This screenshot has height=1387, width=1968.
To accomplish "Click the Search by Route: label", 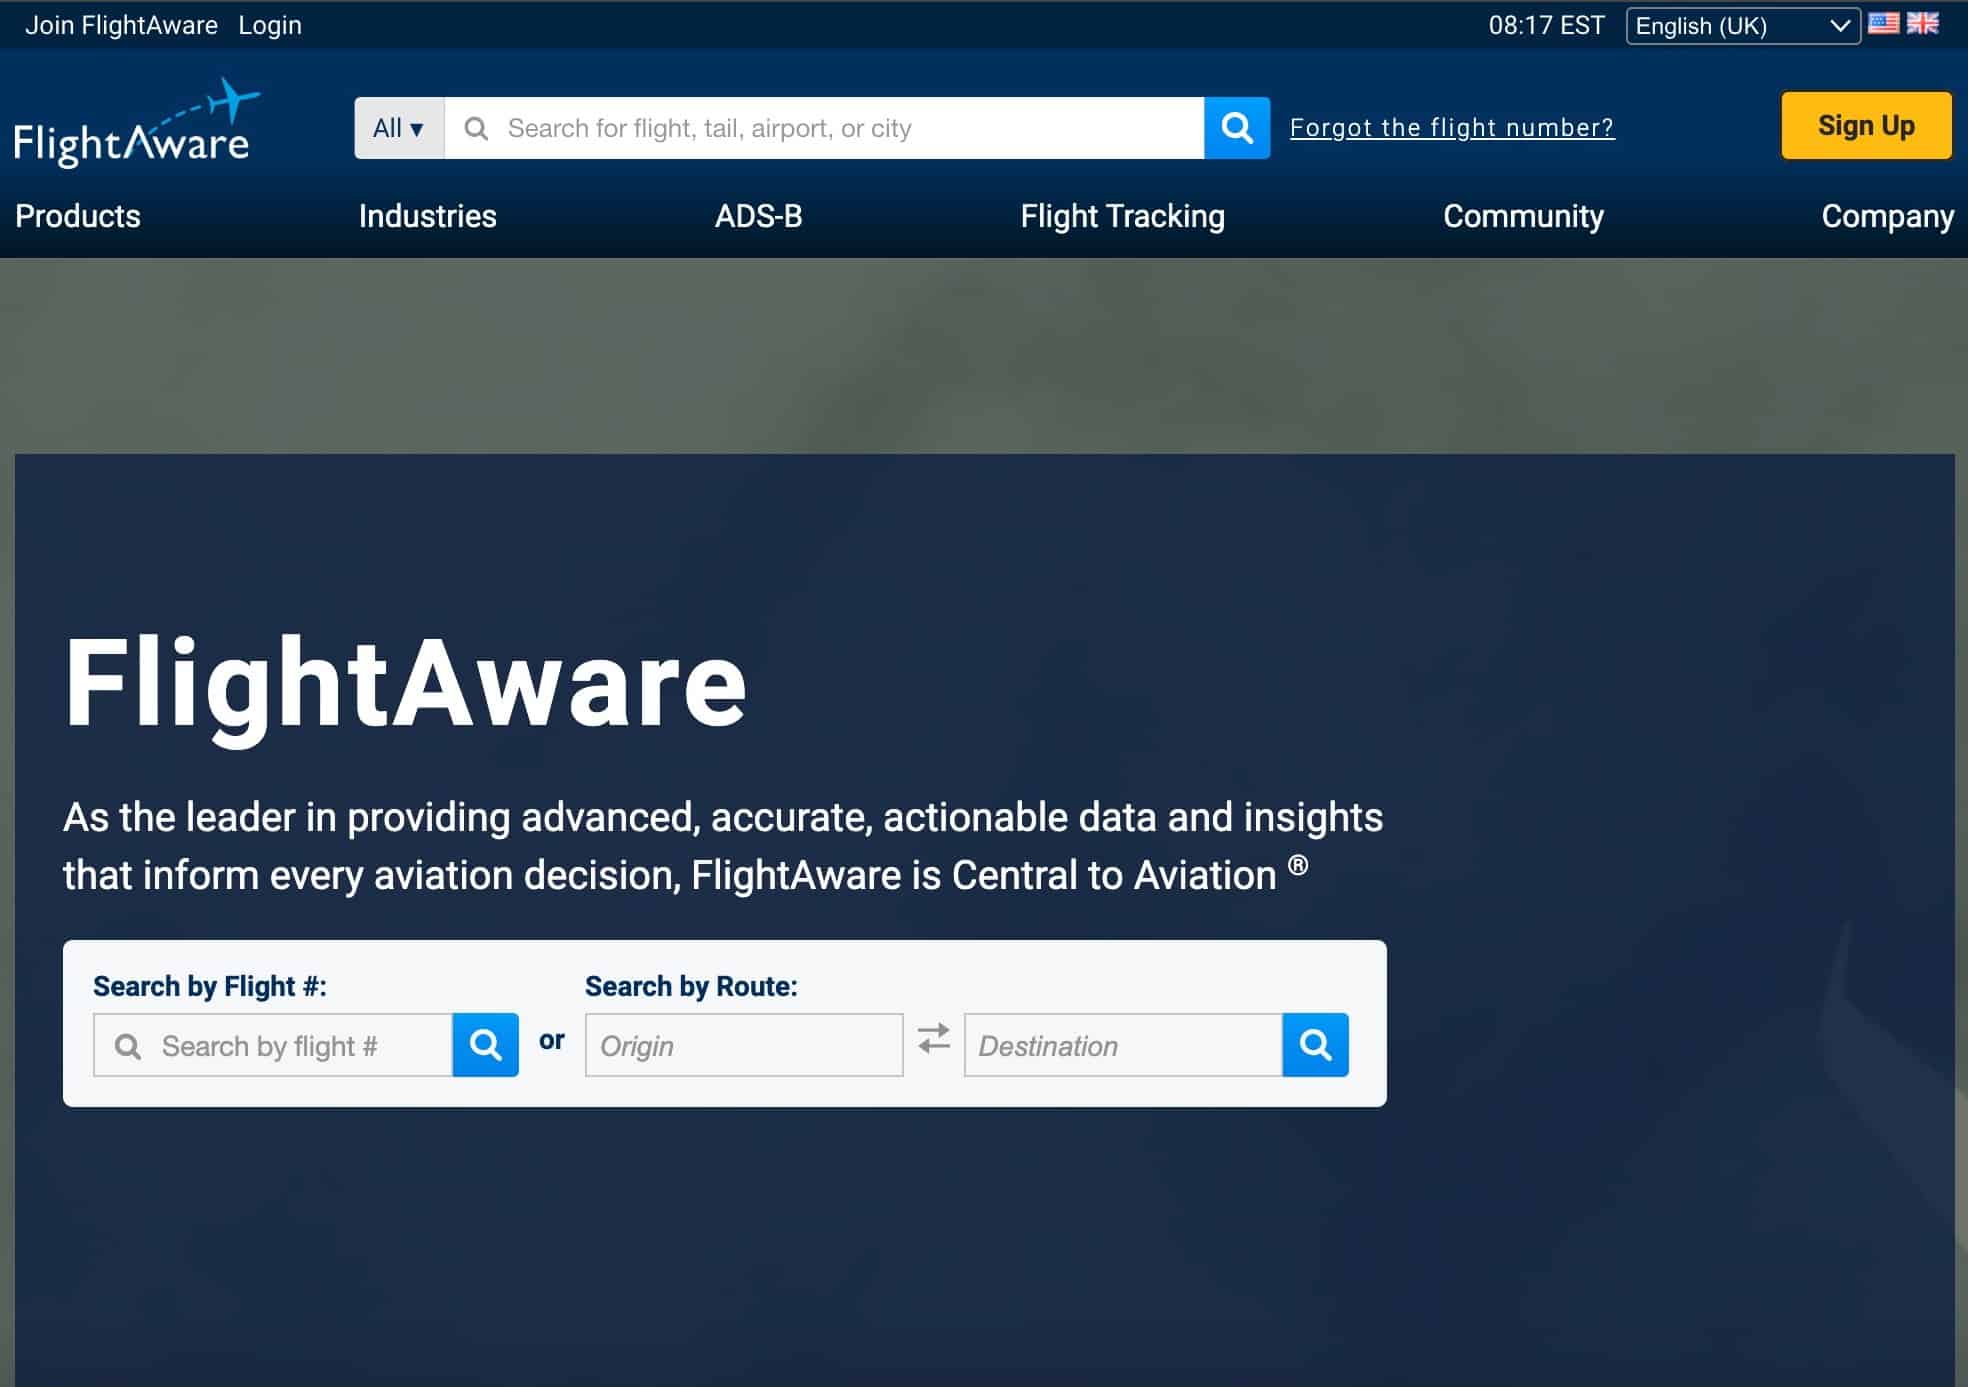I will (x=691, y=986).
